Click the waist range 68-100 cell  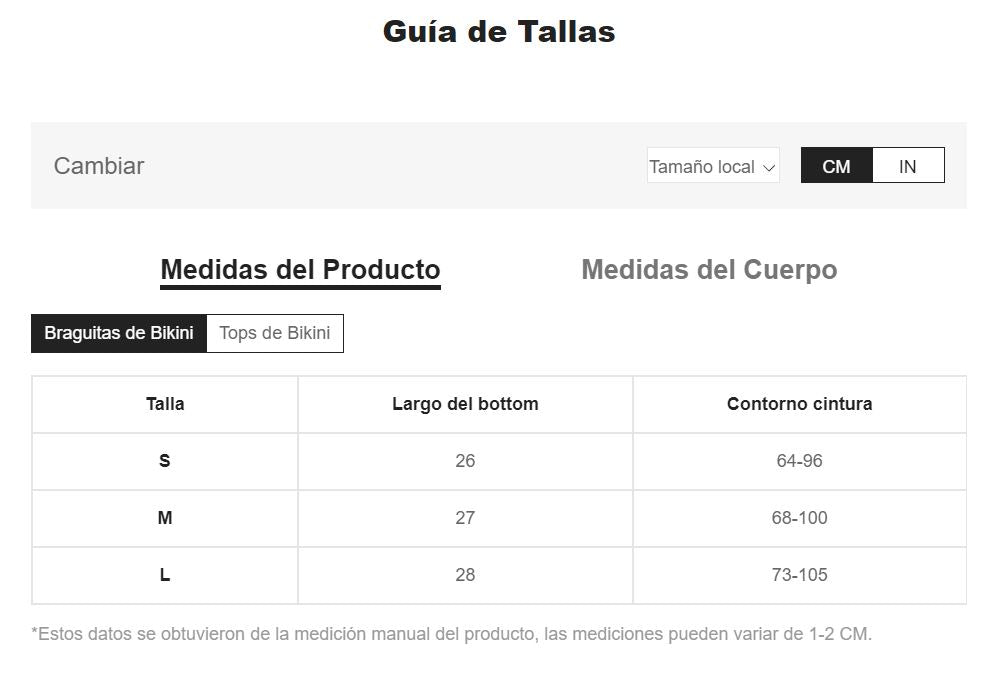799,518
